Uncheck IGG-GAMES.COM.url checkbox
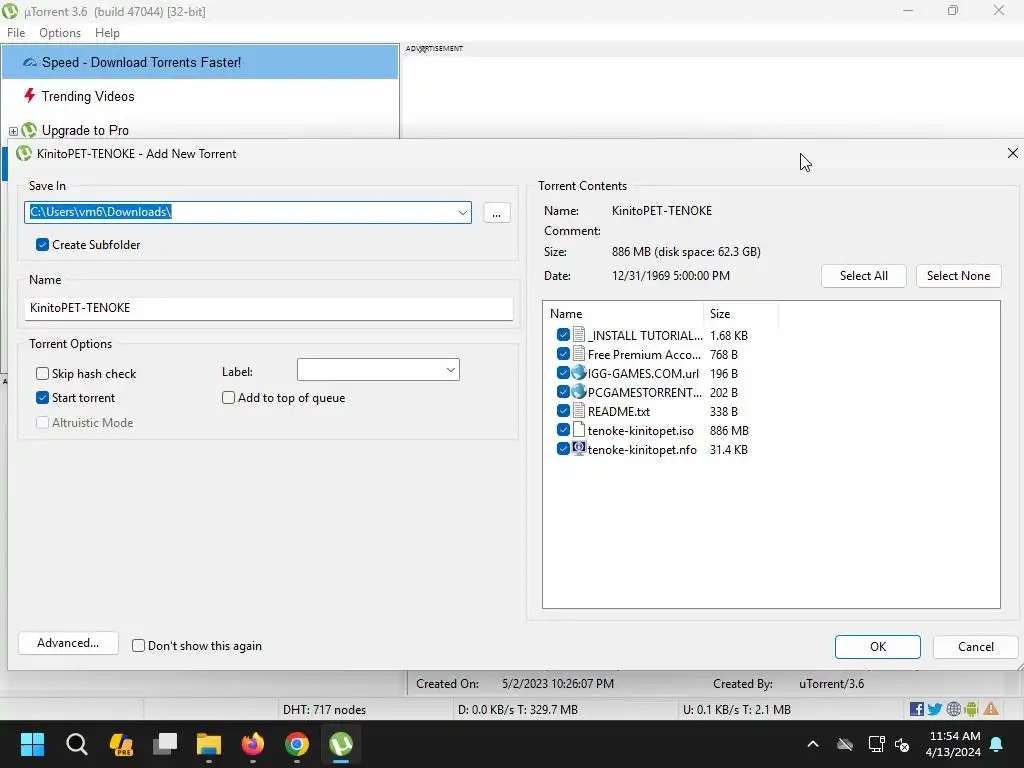This screenshot has width=1024, height=768. click(x=563, y=373)
